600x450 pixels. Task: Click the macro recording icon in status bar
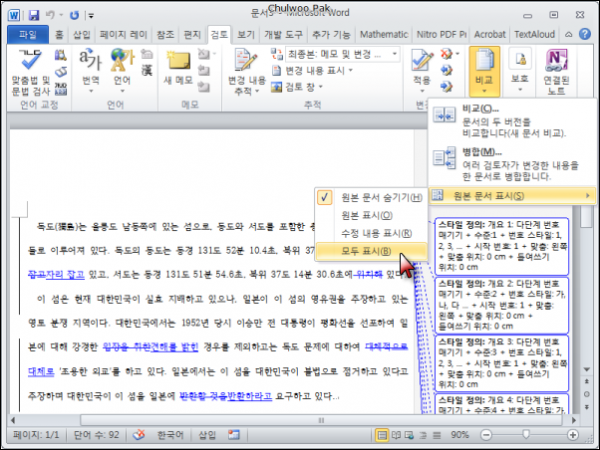coord(233,435)
